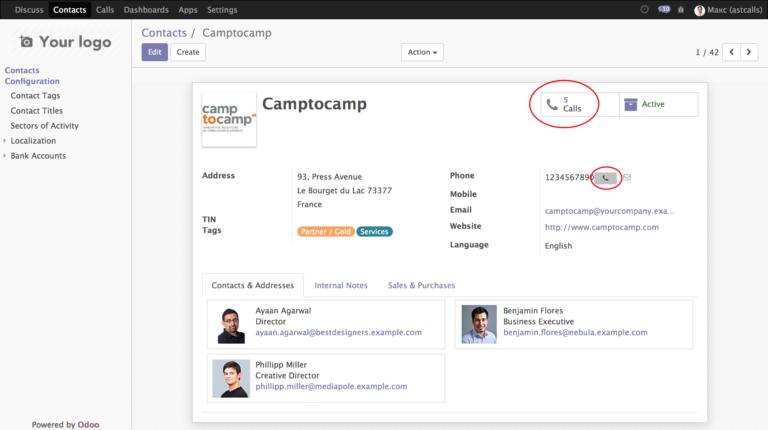This screenshot has height=430, width=768.
Task: Switch to the Contacts & Addresses tab
Action: click(253, 286)
